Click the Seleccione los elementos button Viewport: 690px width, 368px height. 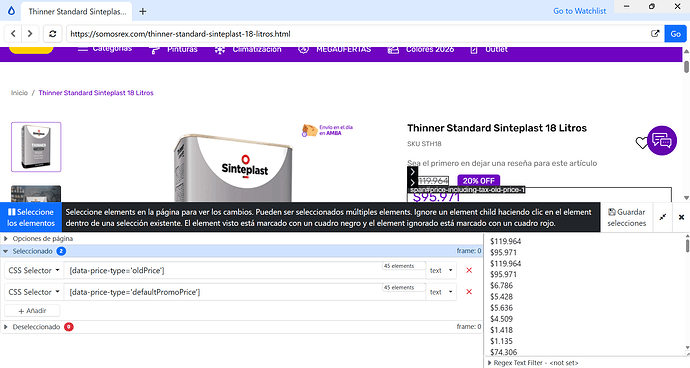point(31,217)
